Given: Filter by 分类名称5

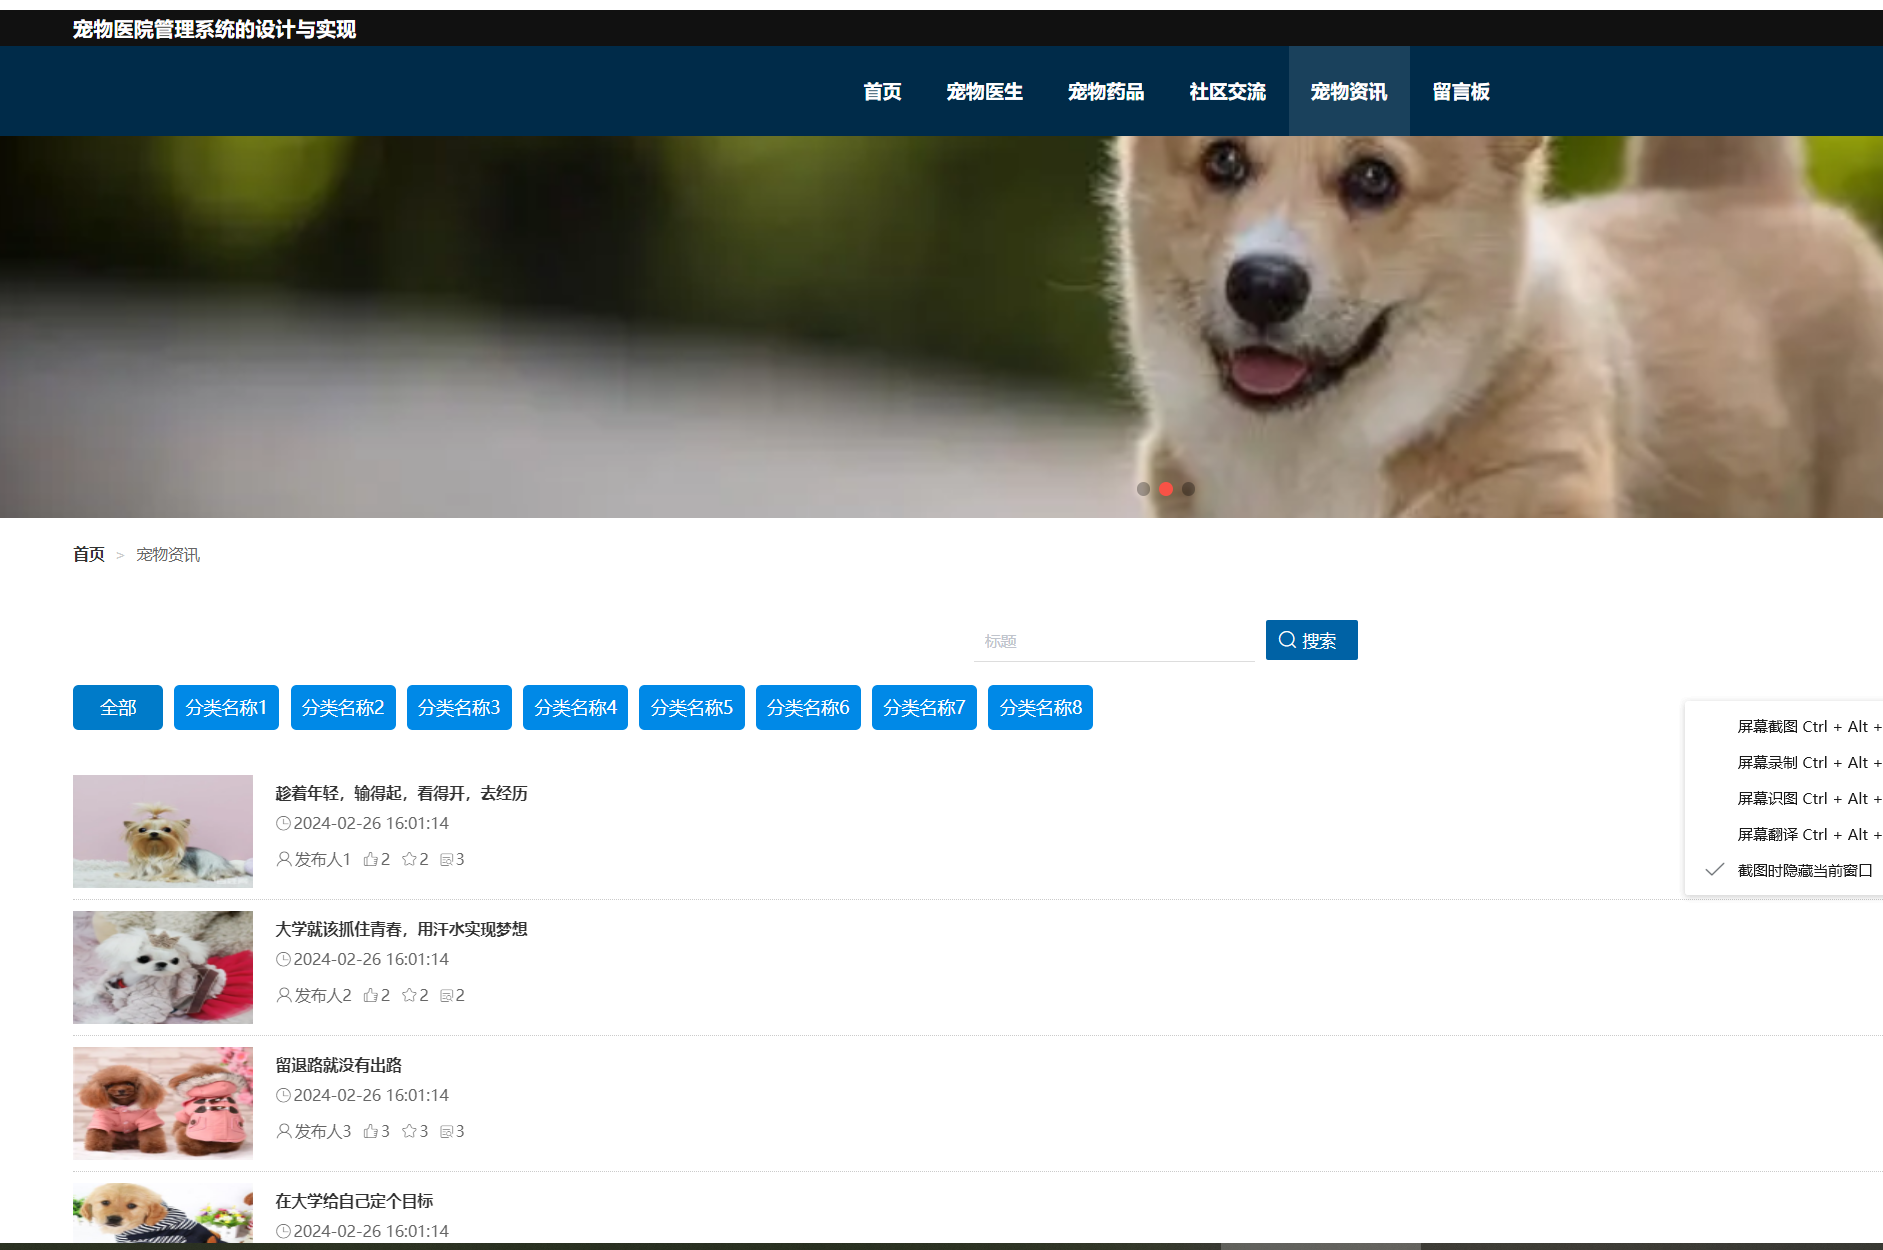Looking at the screenshot, I should 692,707.
